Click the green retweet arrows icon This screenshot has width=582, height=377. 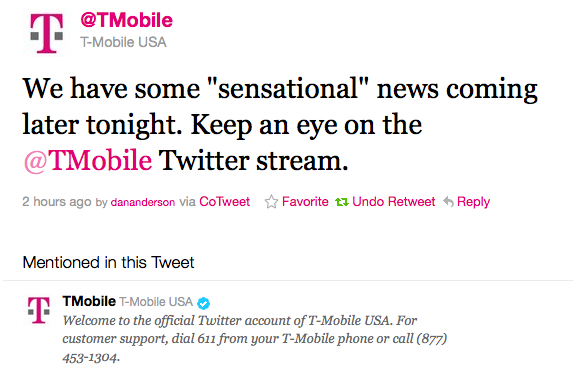342,202
